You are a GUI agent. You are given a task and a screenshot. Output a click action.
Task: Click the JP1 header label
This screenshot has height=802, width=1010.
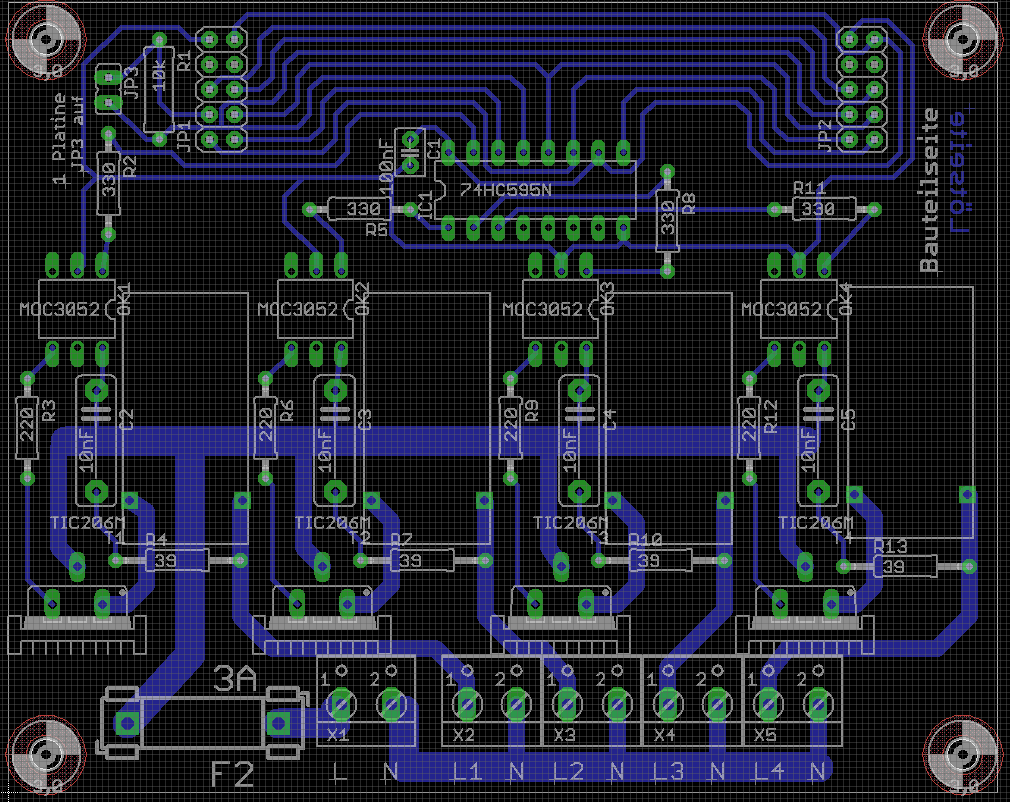(x=184, y=138)
